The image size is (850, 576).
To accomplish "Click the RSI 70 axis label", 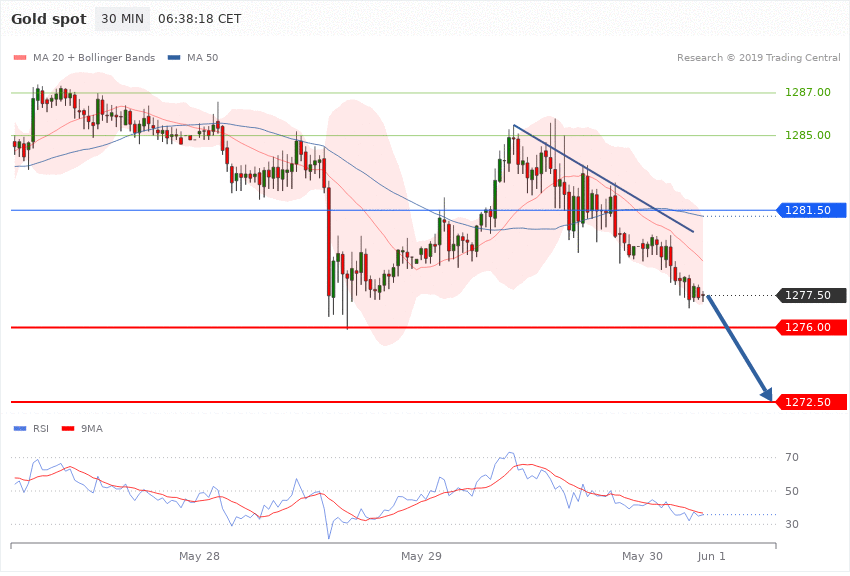I will coord(792,457).
